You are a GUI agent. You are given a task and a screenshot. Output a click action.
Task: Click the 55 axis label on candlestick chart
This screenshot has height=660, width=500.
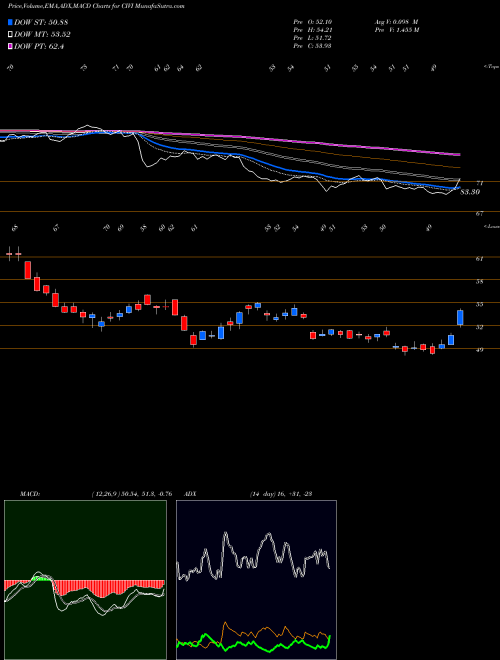click(479, 304)
